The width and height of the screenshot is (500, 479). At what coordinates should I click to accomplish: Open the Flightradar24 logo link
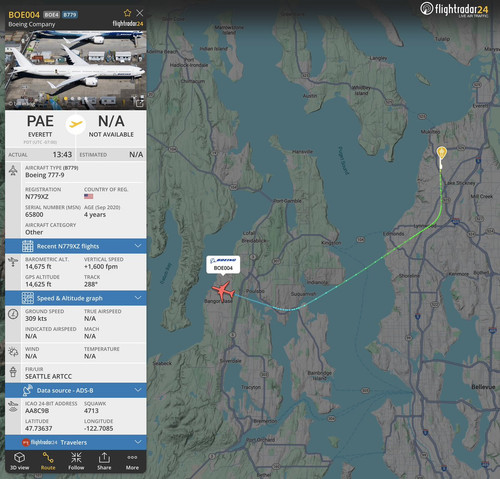454,9
